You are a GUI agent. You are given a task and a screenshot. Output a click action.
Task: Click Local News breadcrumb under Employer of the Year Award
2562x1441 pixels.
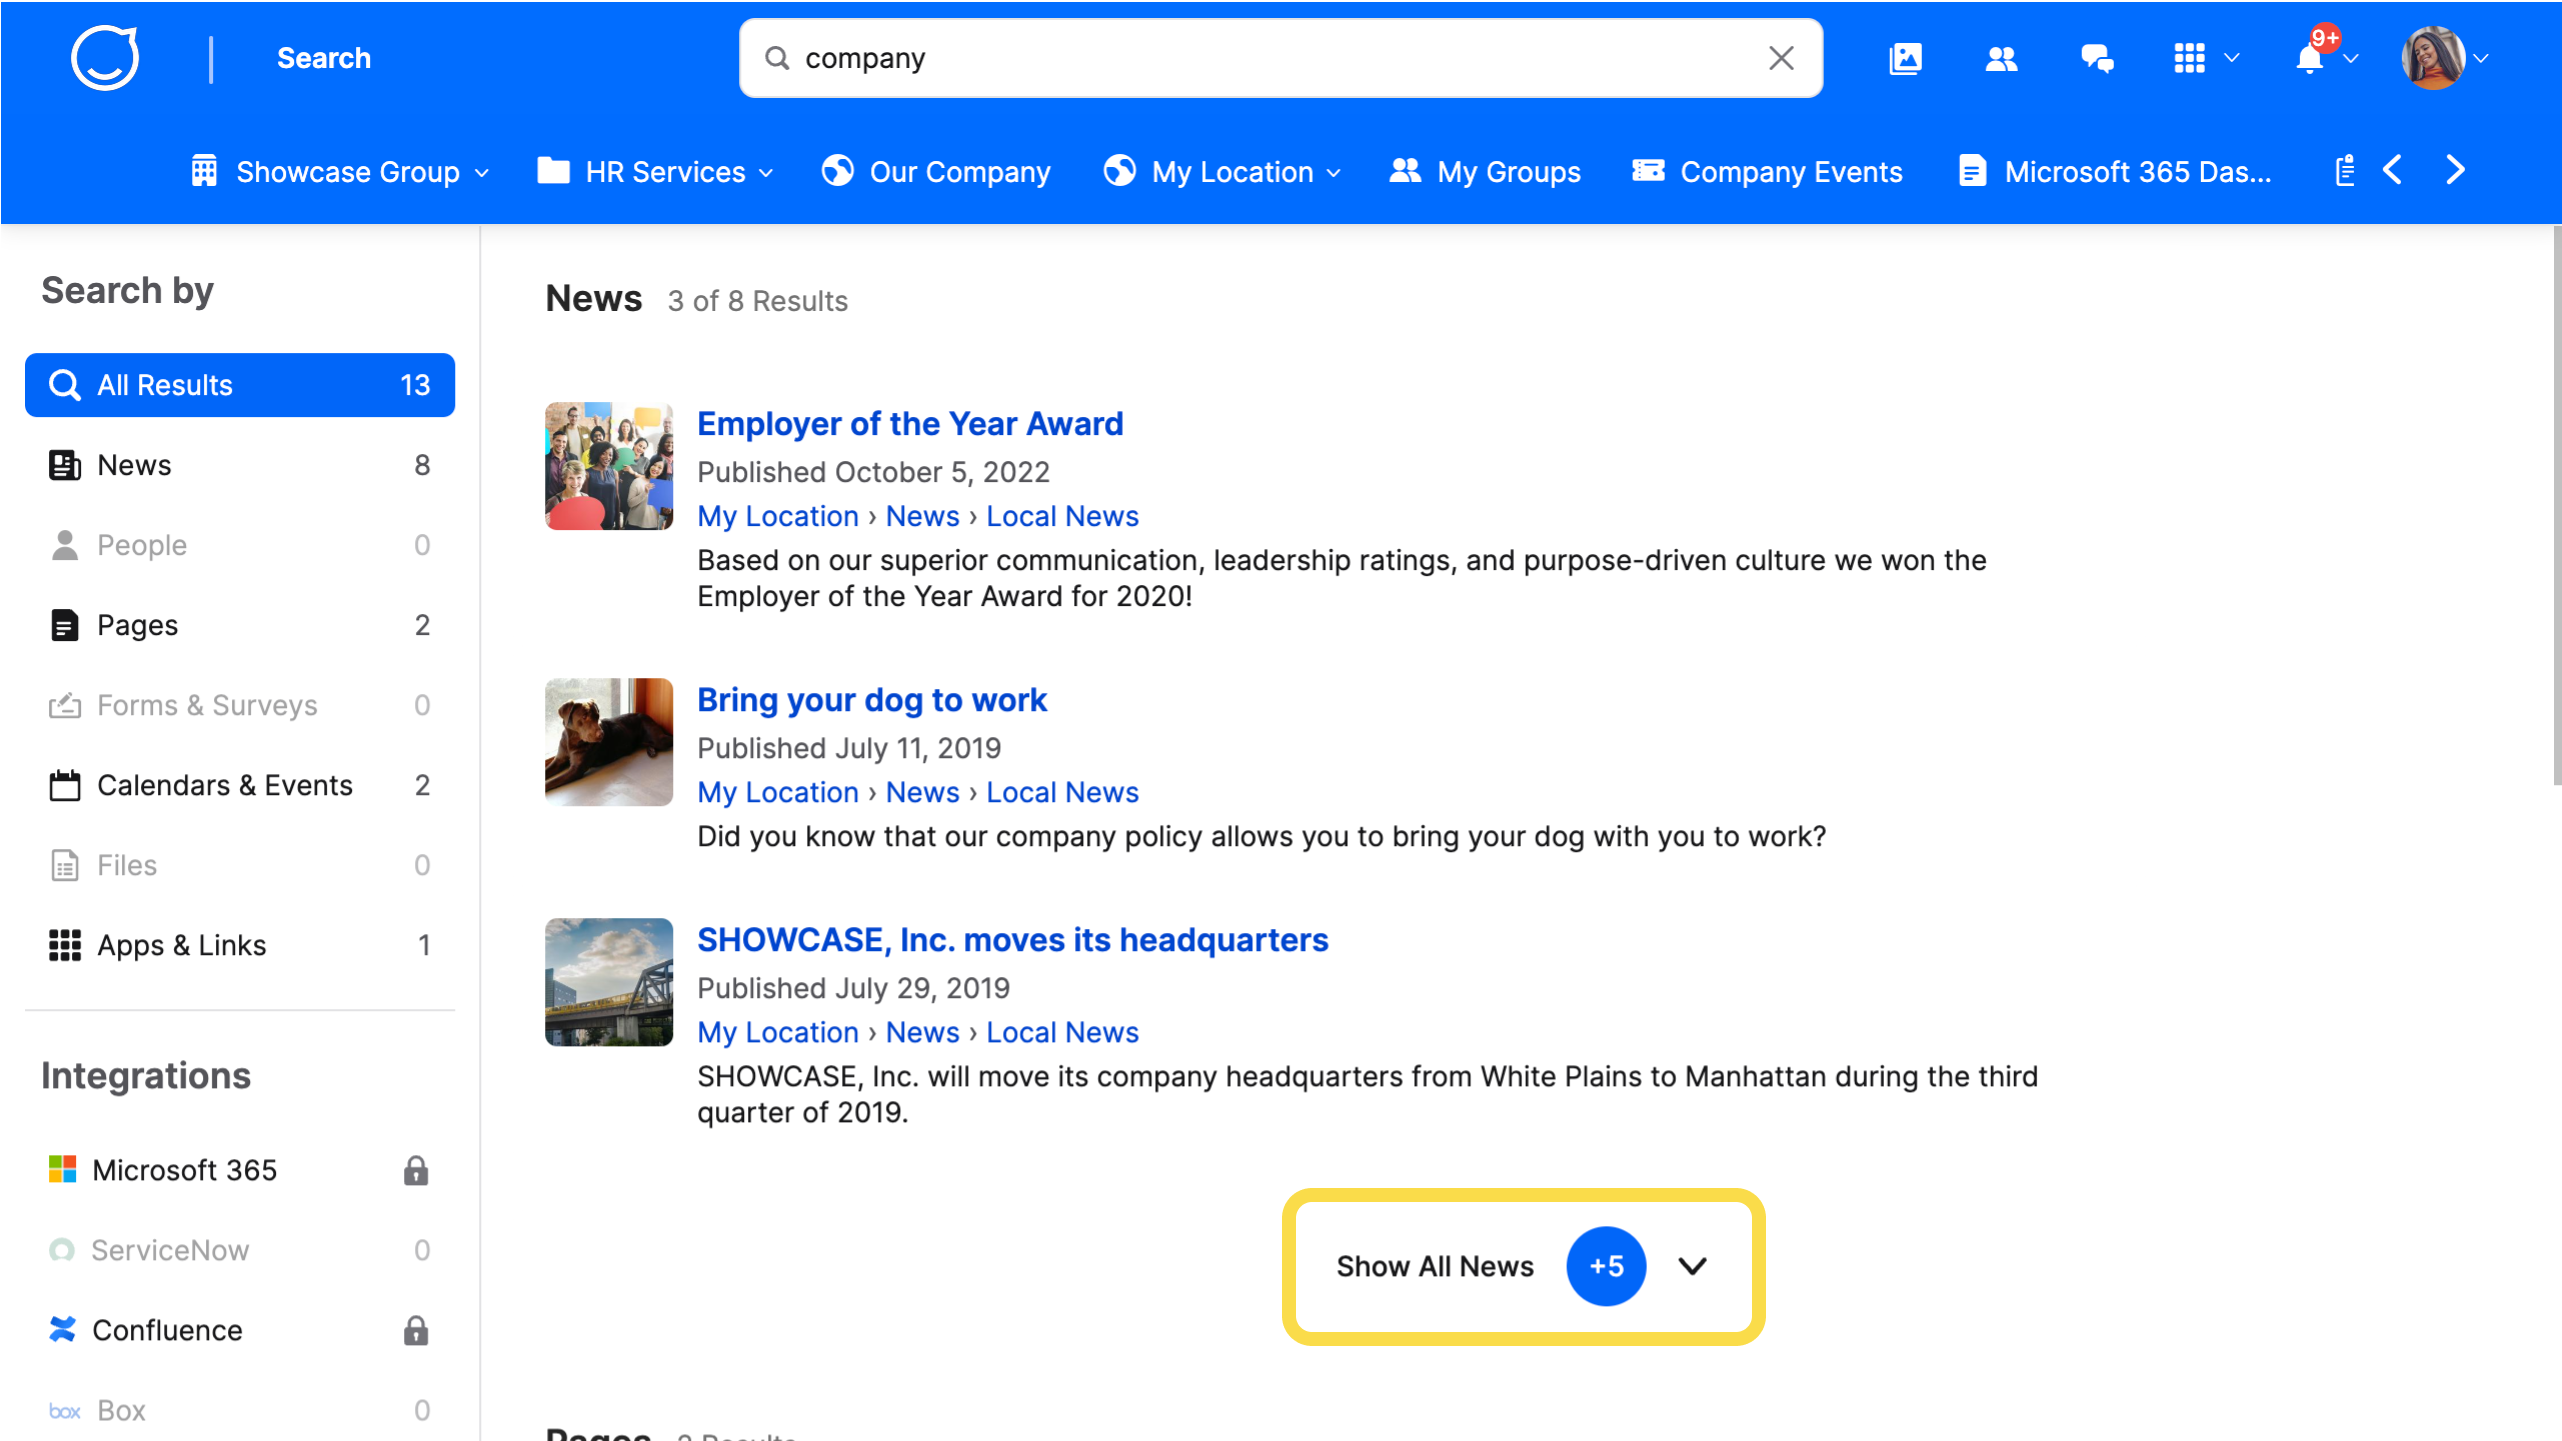(1062, 516)
